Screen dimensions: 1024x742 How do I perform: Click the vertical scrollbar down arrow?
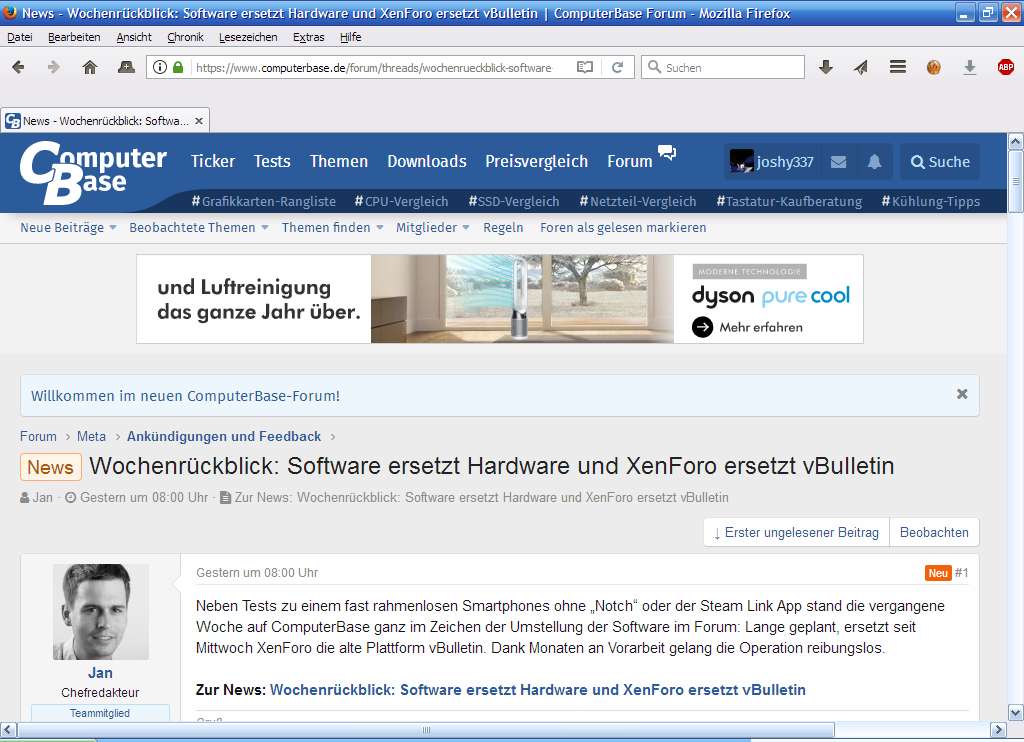click(x=1016, y=712)
